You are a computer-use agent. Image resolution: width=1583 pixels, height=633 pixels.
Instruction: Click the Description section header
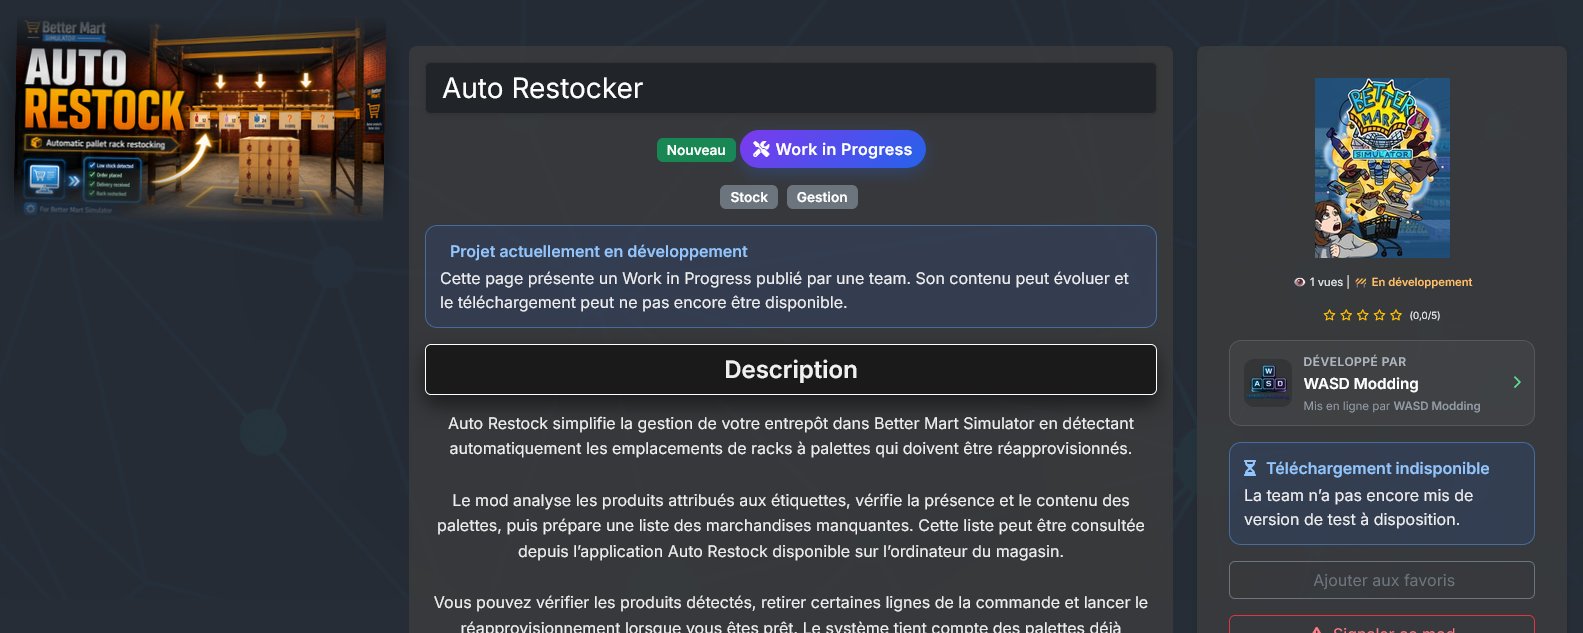pos(791,369)
